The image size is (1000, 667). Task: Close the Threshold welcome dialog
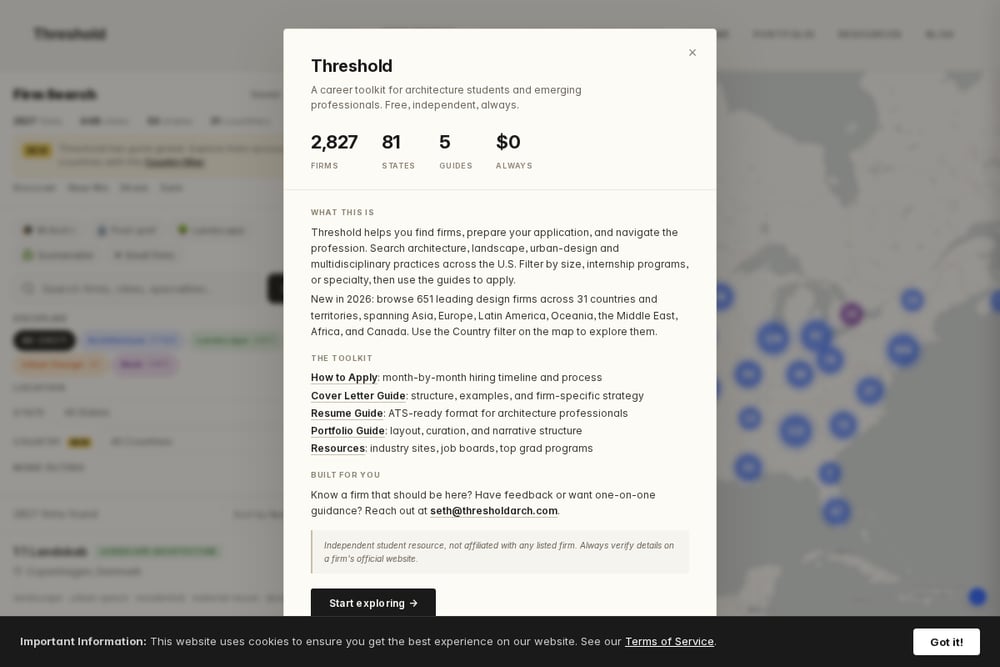(x=692, y=52)
